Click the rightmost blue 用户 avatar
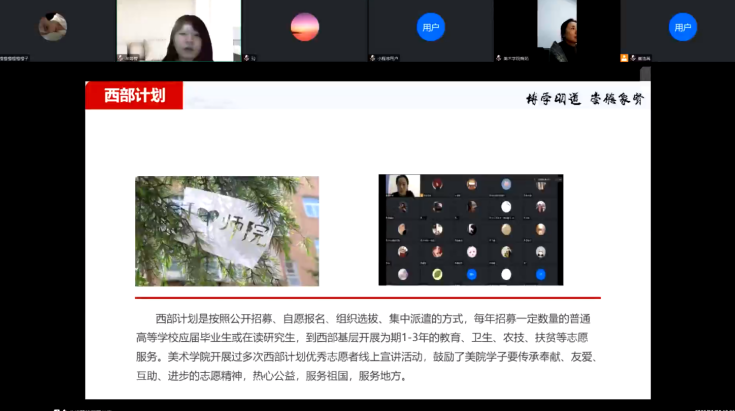 tap(682, 27)
